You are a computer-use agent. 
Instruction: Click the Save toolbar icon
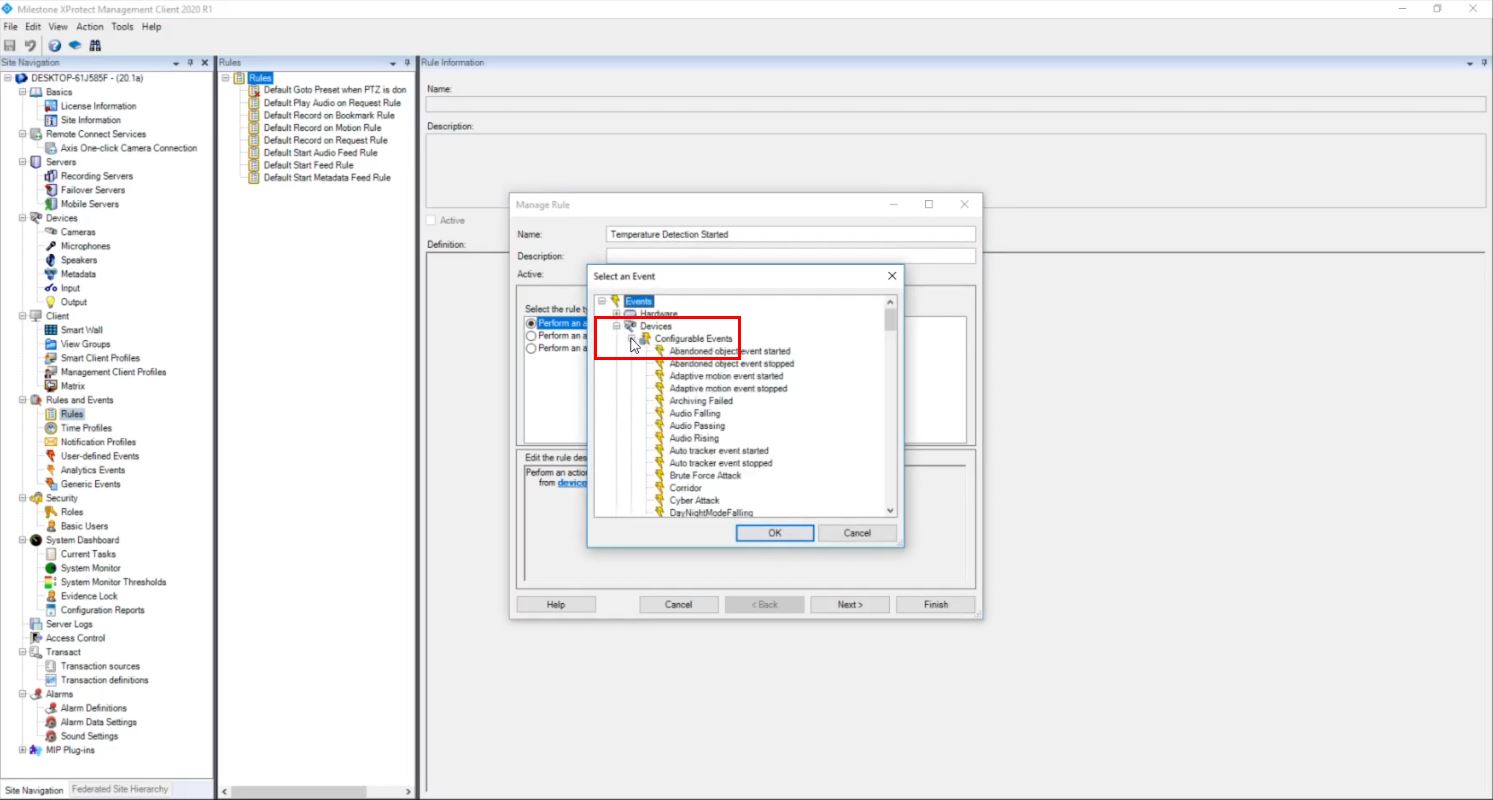10,45
